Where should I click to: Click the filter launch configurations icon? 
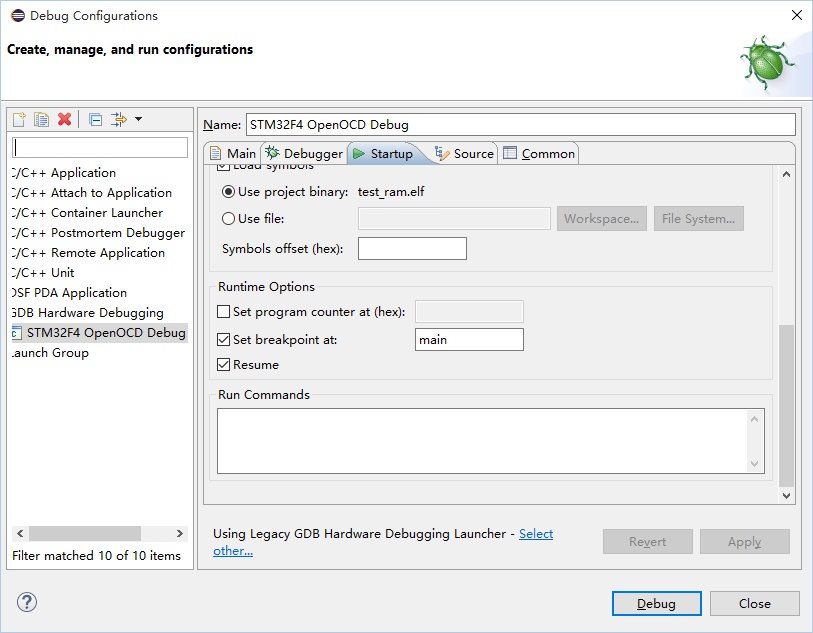[x=118, y=119]
